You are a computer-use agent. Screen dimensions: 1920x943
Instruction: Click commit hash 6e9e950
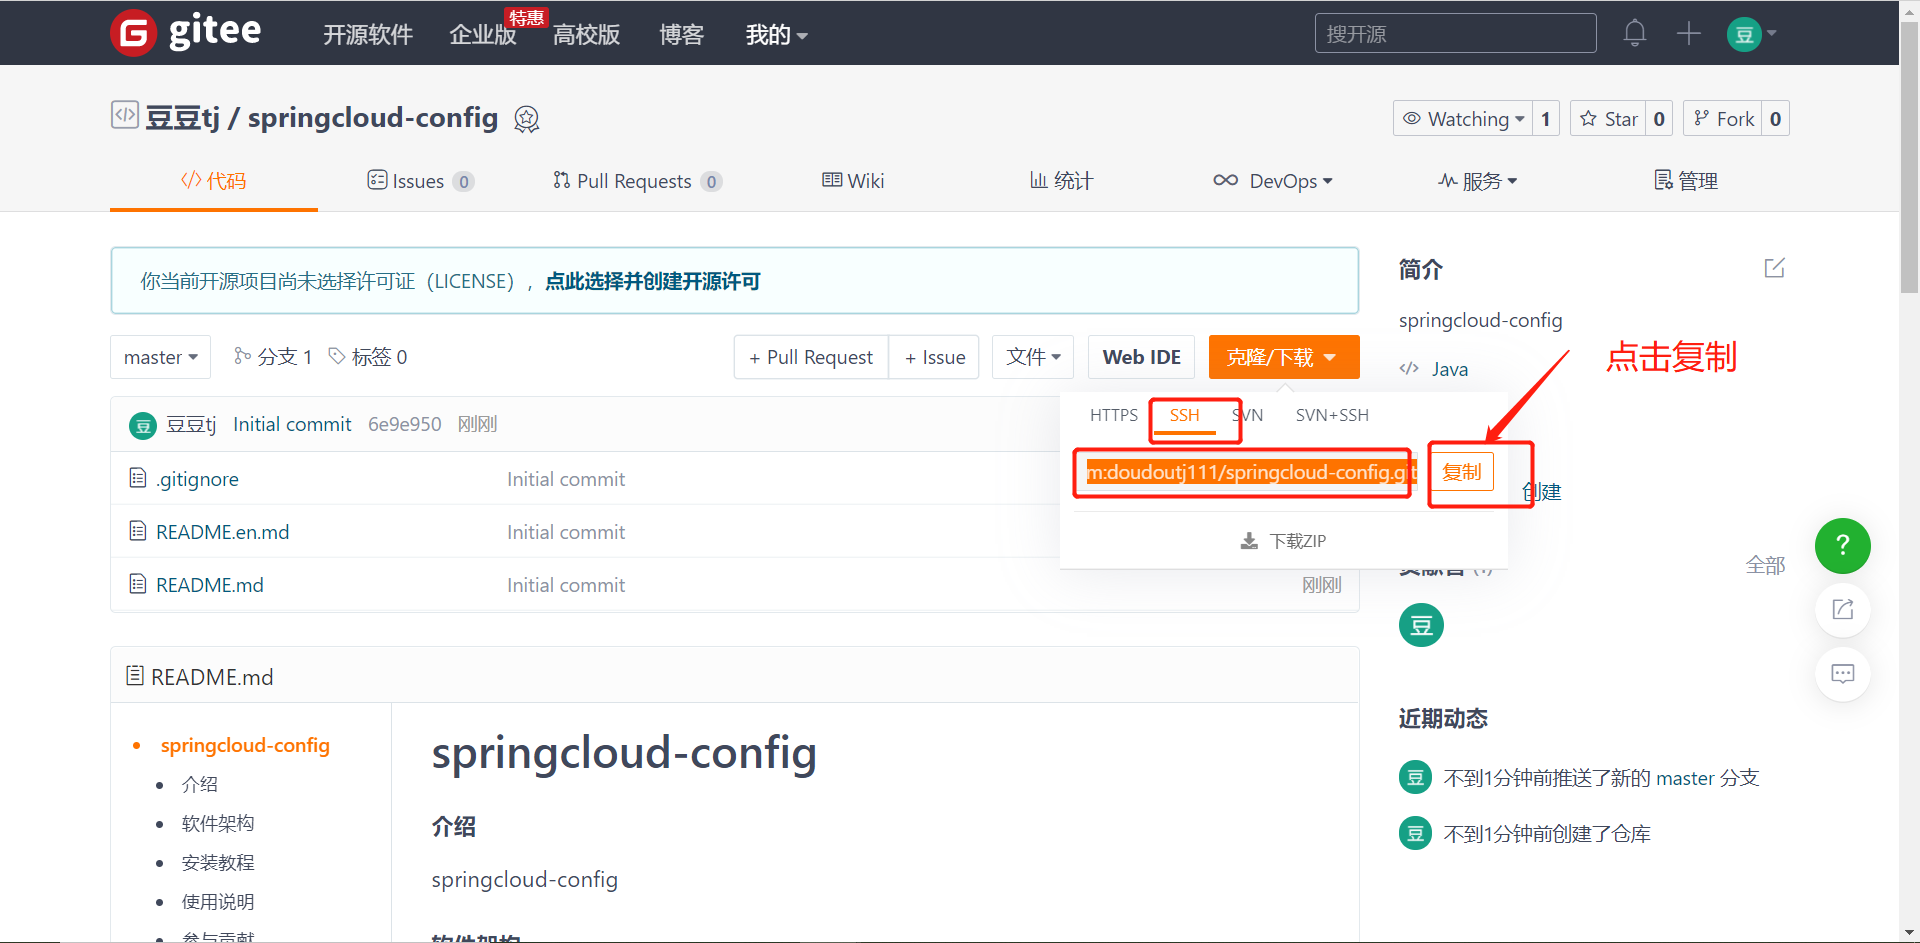point(404,424)
